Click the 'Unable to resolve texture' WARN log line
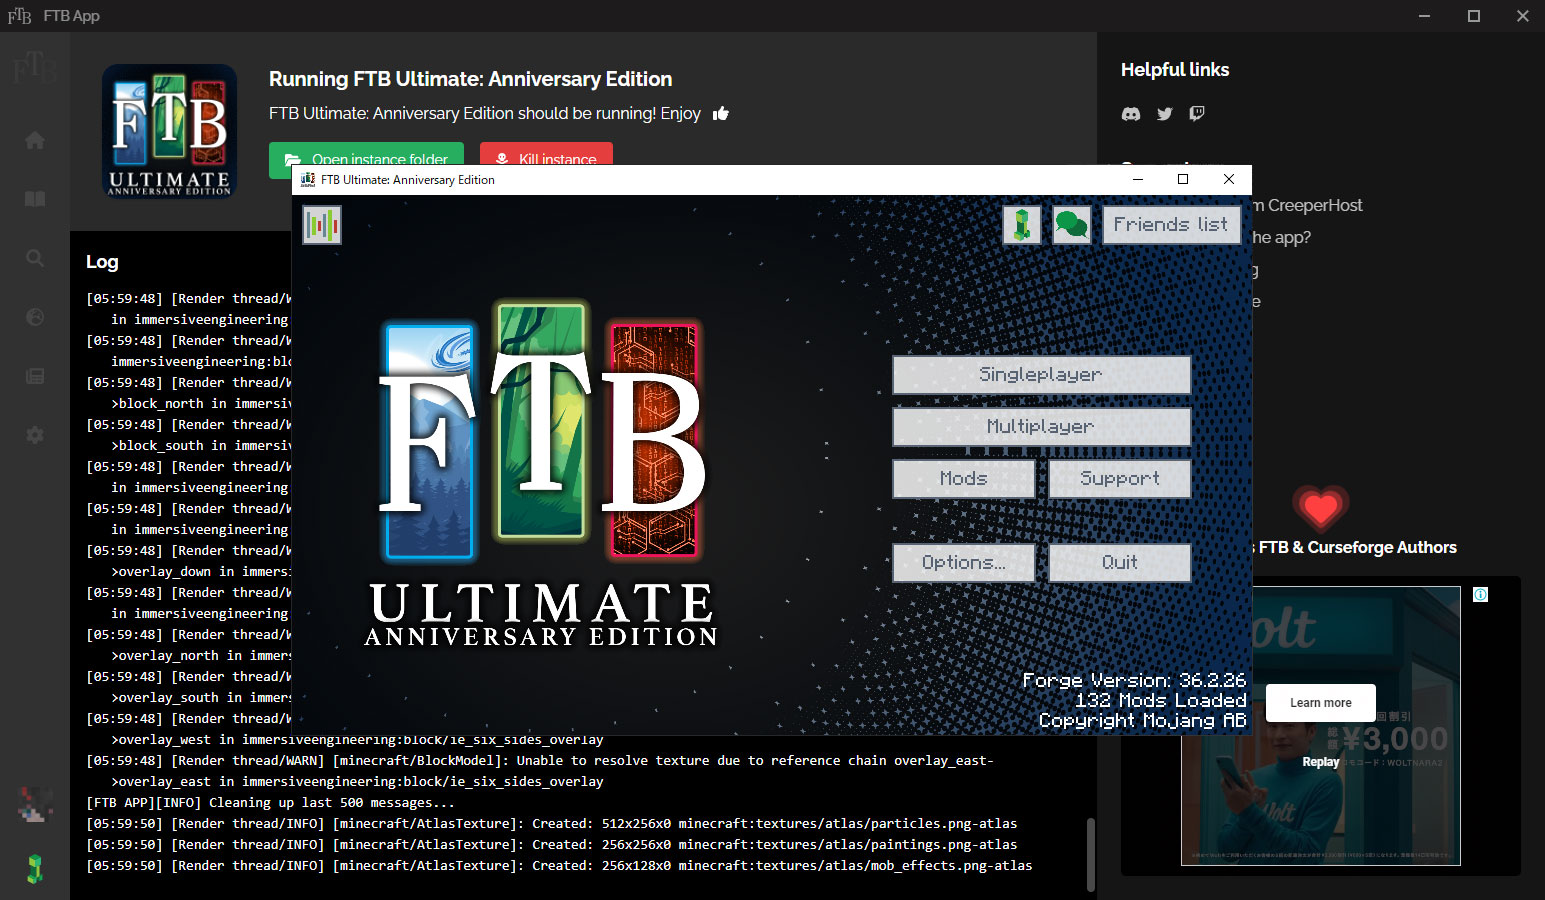The image size is (1545, 900). pos(540,771)
